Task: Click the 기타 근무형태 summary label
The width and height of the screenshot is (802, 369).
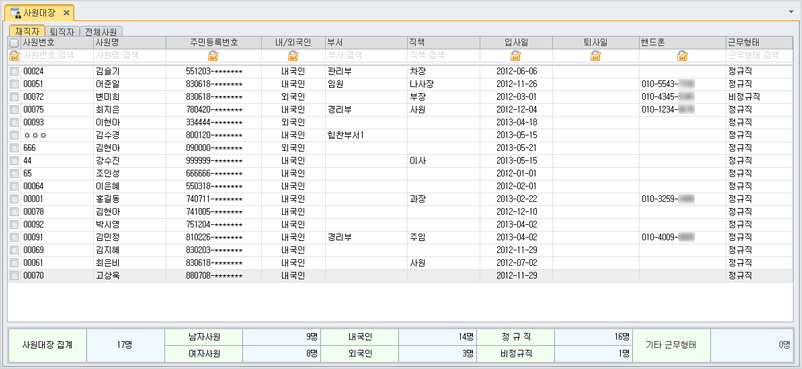Action: [671, 345]
